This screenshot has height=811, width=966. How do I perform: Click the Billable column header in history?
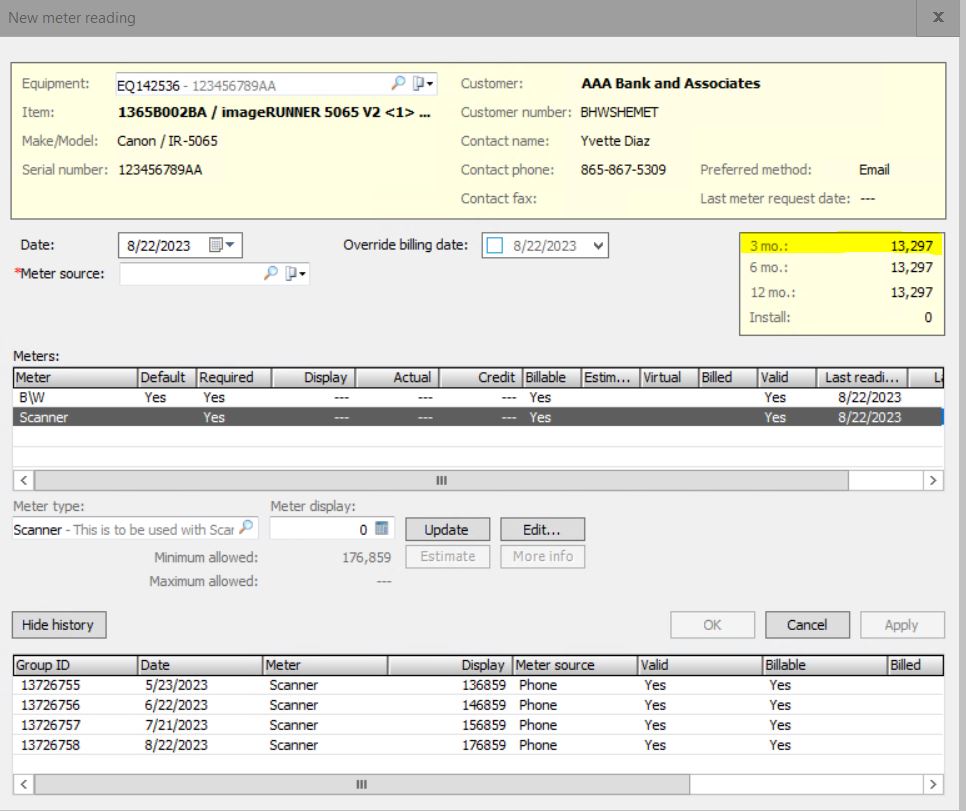(824, 665)
